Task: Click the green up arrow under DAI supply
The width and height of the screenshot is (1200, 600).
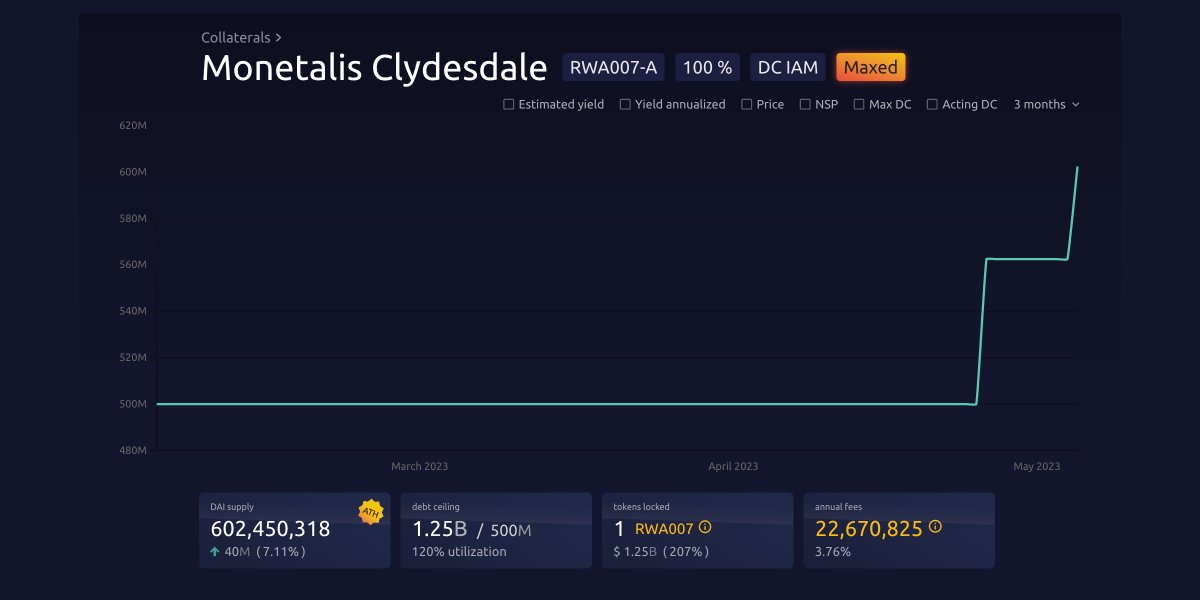Action: (x=215, y=551)
